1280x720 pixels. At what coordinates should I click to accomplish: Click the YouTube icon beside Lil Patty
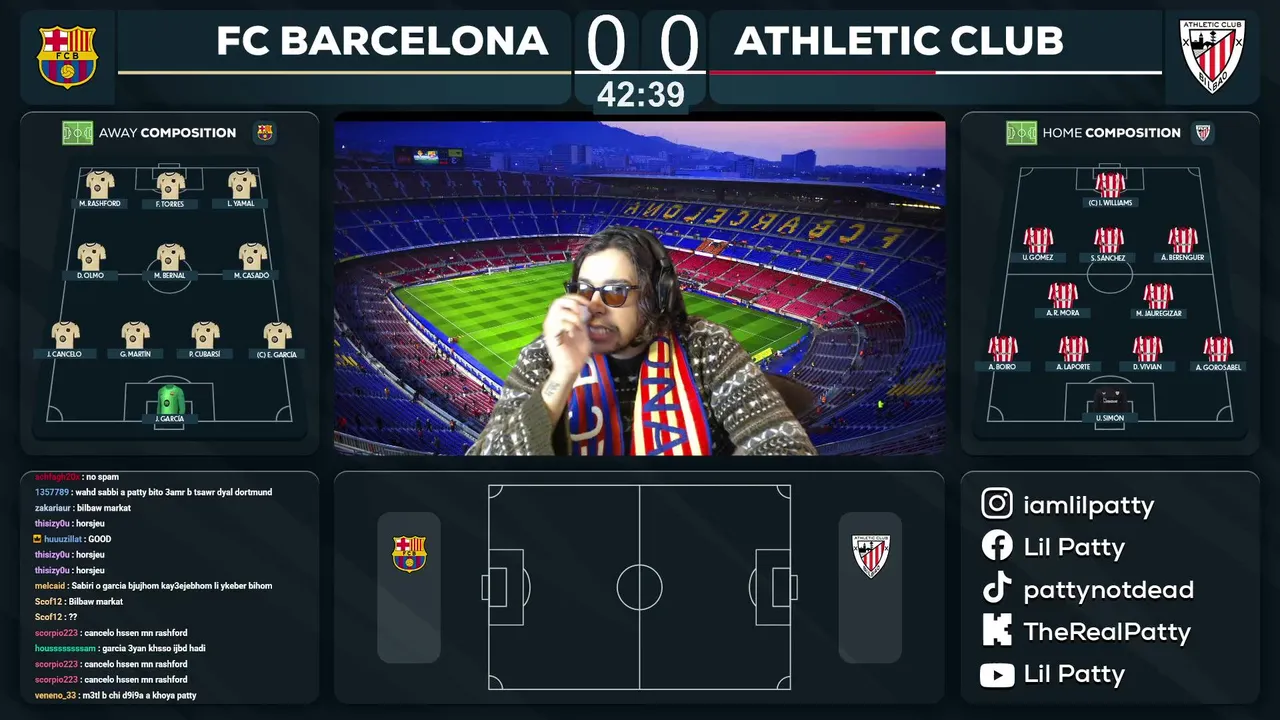997,674
